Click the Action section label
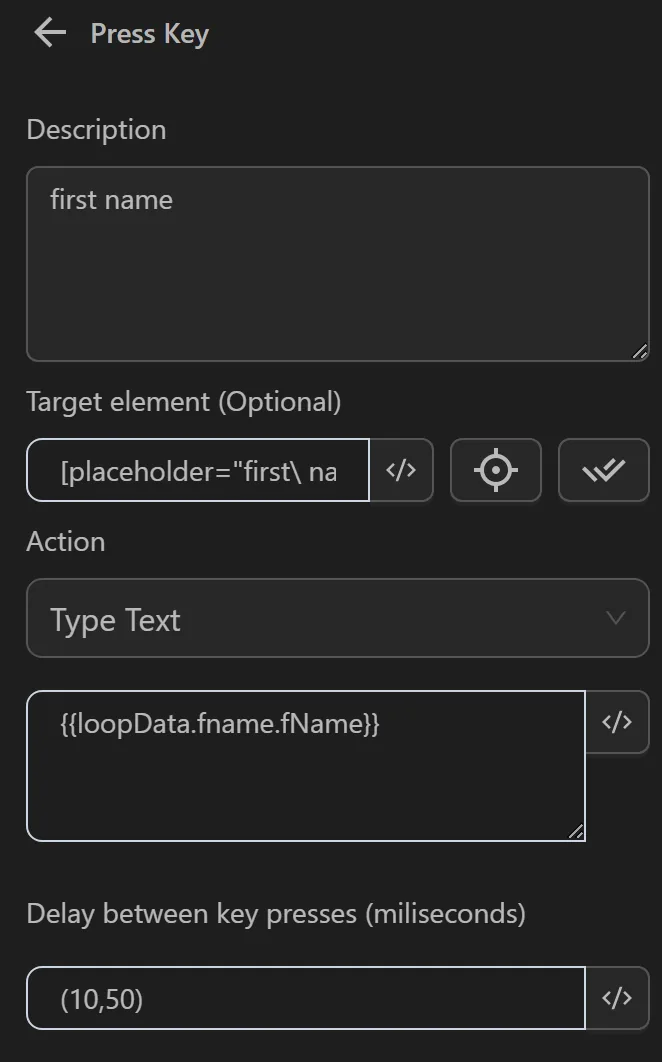The height and width of the screenshot is (1062, 662). click(x=66, y=541)
